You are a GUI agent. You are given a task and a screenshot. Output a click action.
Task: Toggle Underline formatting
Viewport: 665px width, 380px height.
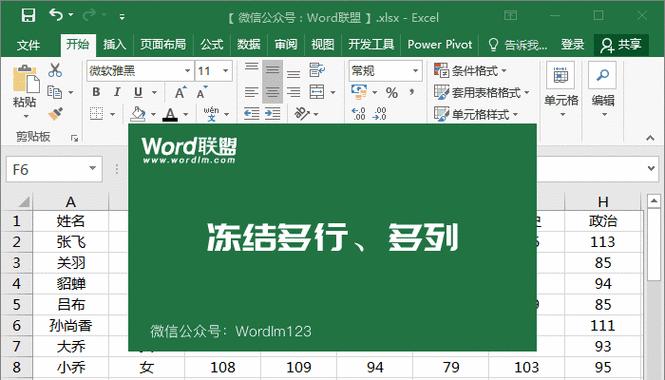tap(138, 92)
